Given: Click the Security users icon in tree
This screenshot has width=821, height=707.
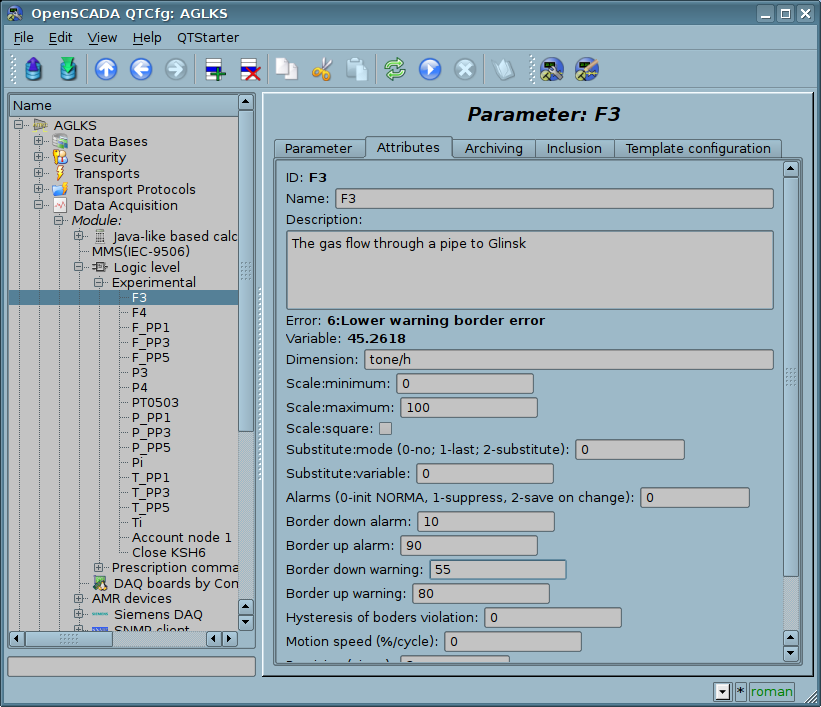Looking at the screenshot, I should click(x=60, y=157).
